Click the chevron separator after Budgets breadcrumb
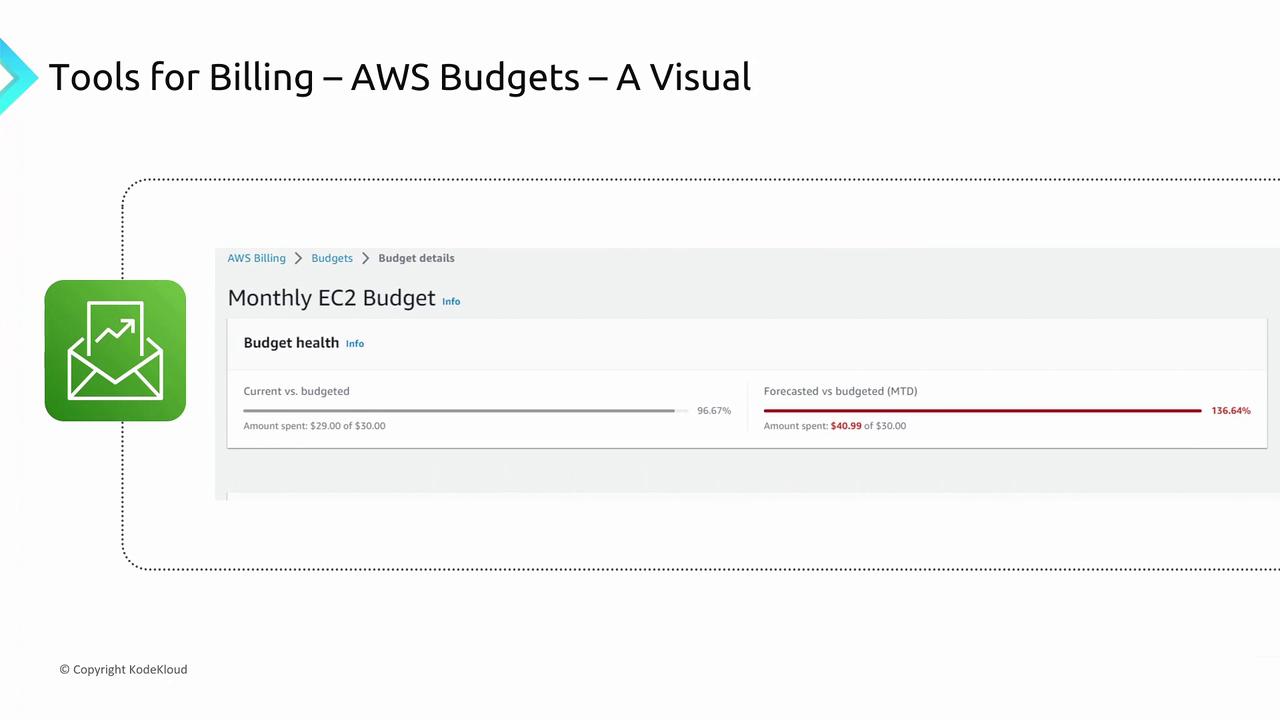 (x=366, y=258)
